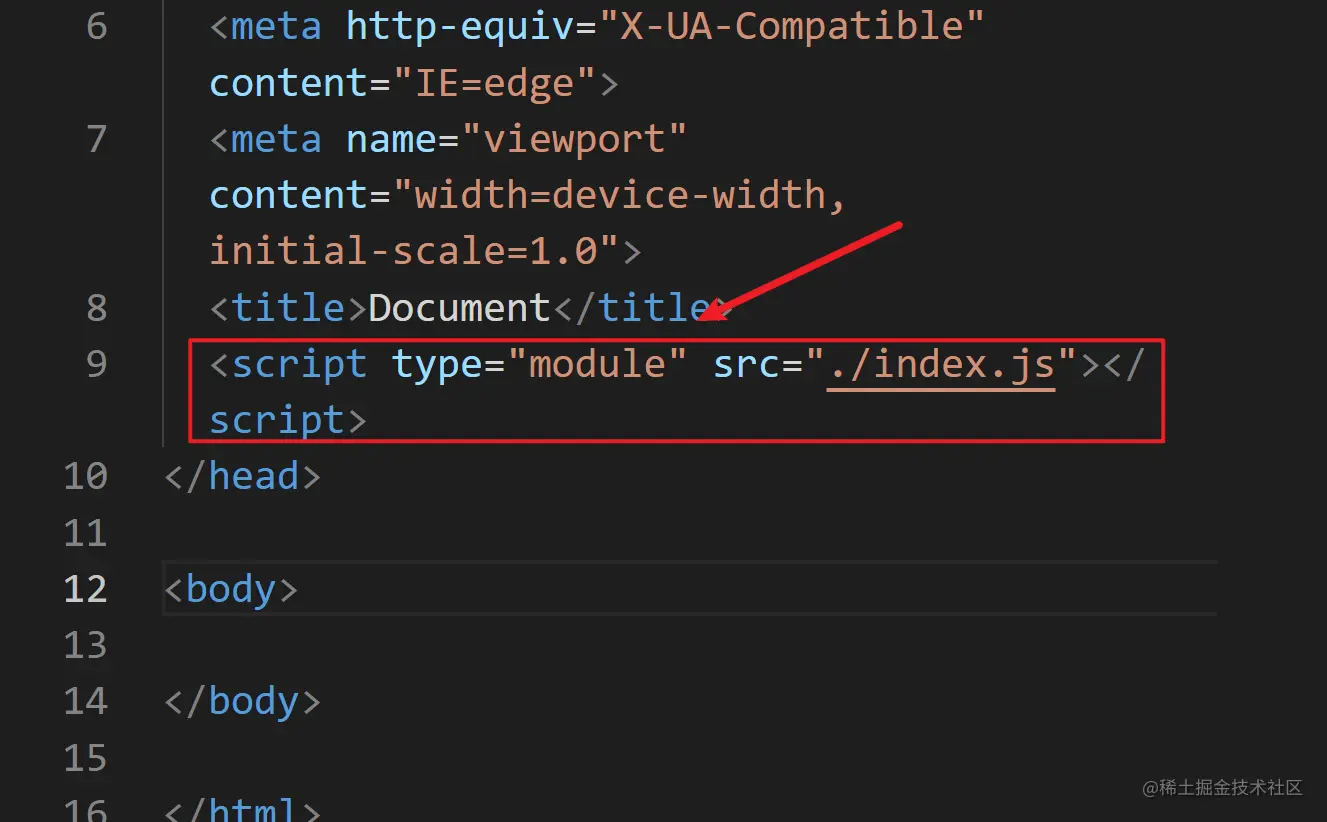Place cursor on empty line 15

690,757
